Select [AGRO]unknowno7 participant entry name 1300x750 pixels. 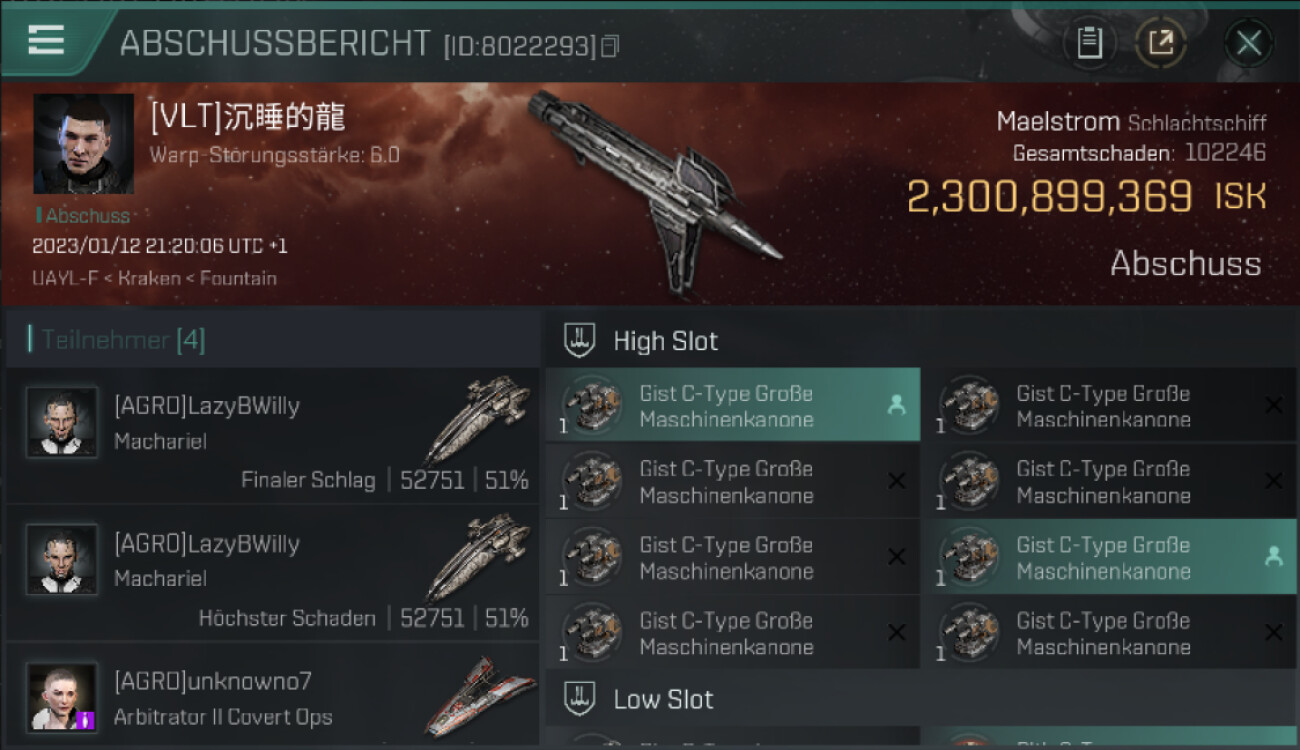click(x=213, y=682)
